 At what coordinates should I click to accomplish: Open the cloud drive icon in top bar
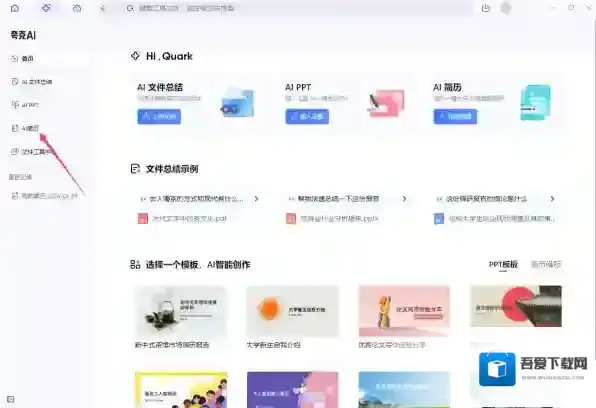(x=77, y=8)
